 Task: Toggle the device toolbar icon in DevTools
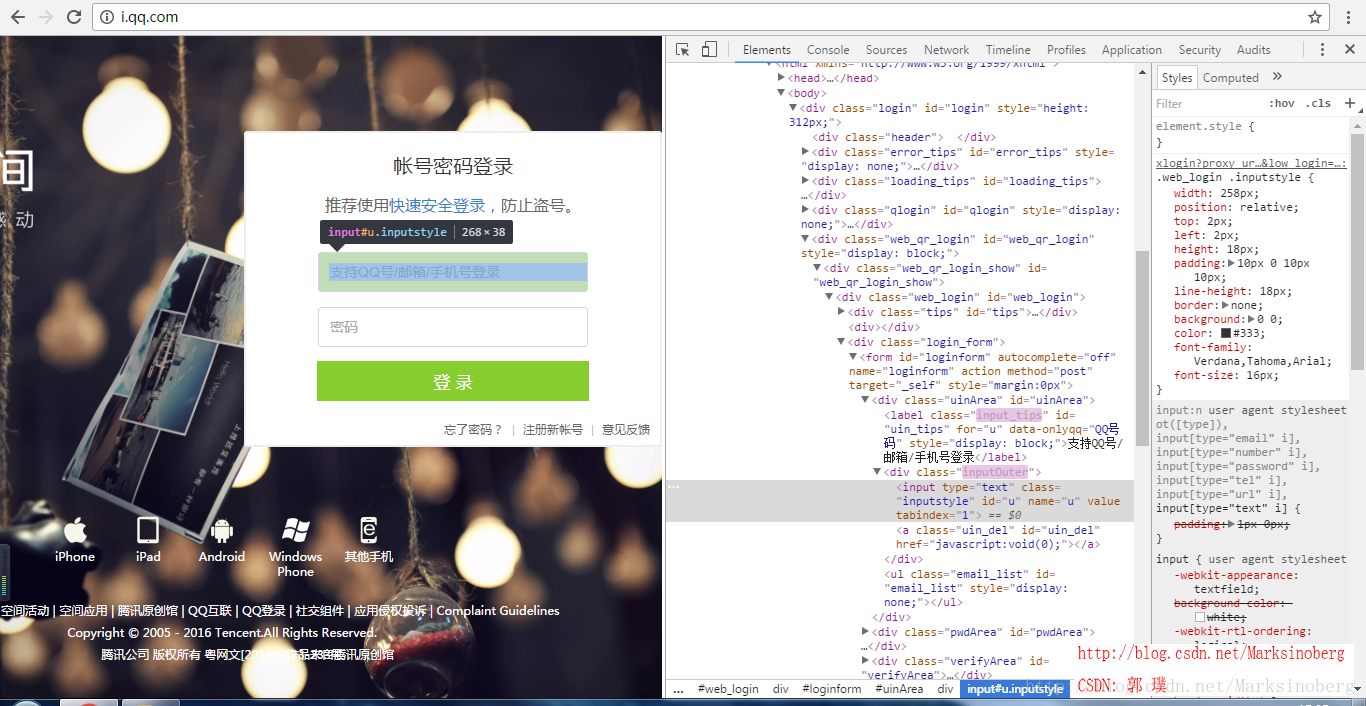(709, 49)
